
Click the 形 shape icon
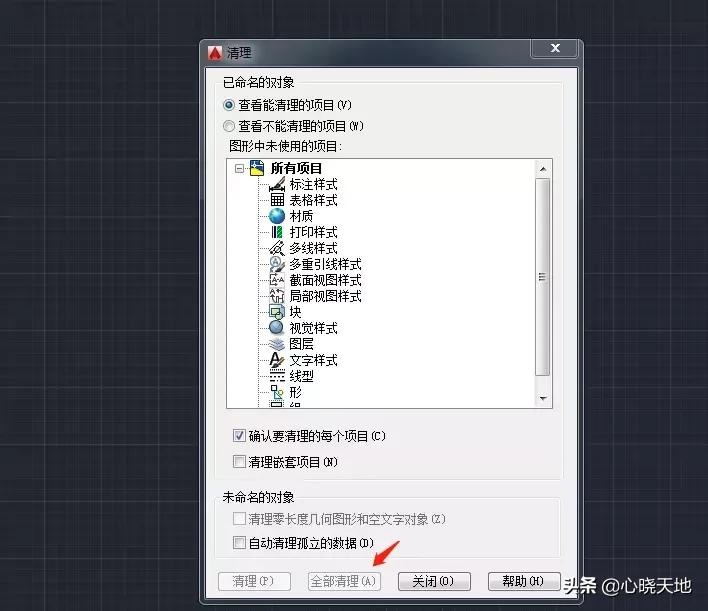(277, 392)
